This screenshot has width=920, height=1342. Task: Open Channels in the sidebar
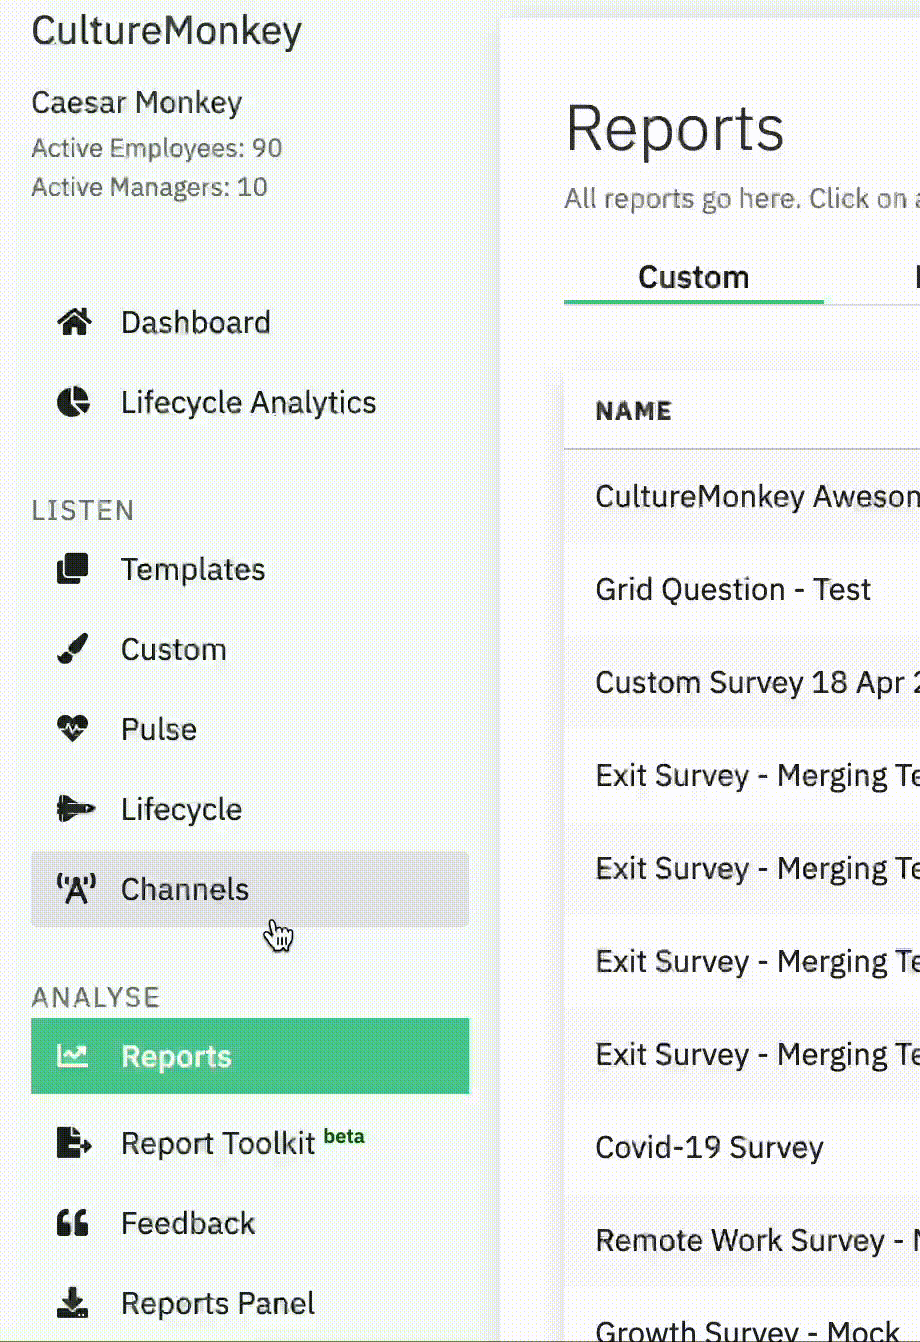[x=250, y=889]
